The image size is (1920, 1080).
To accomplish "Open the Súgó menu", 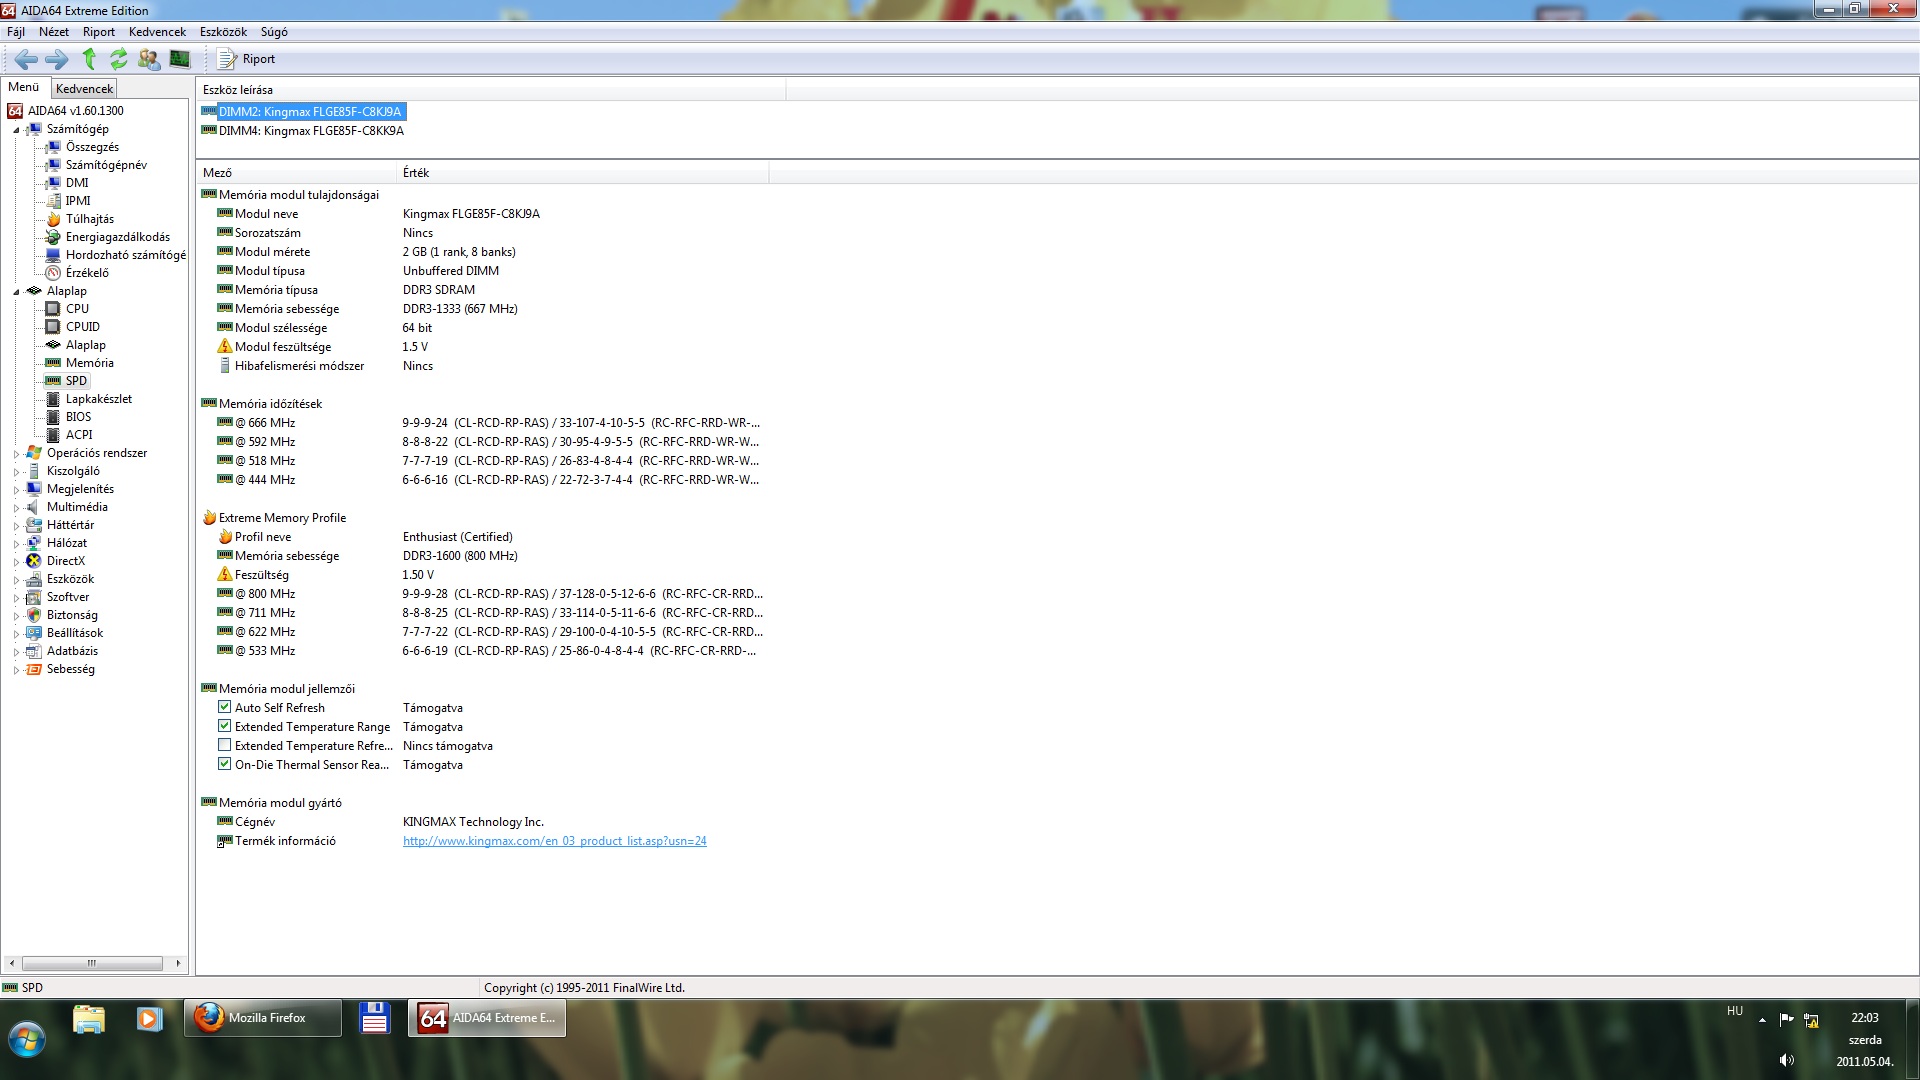I will (x=274, y=32).
